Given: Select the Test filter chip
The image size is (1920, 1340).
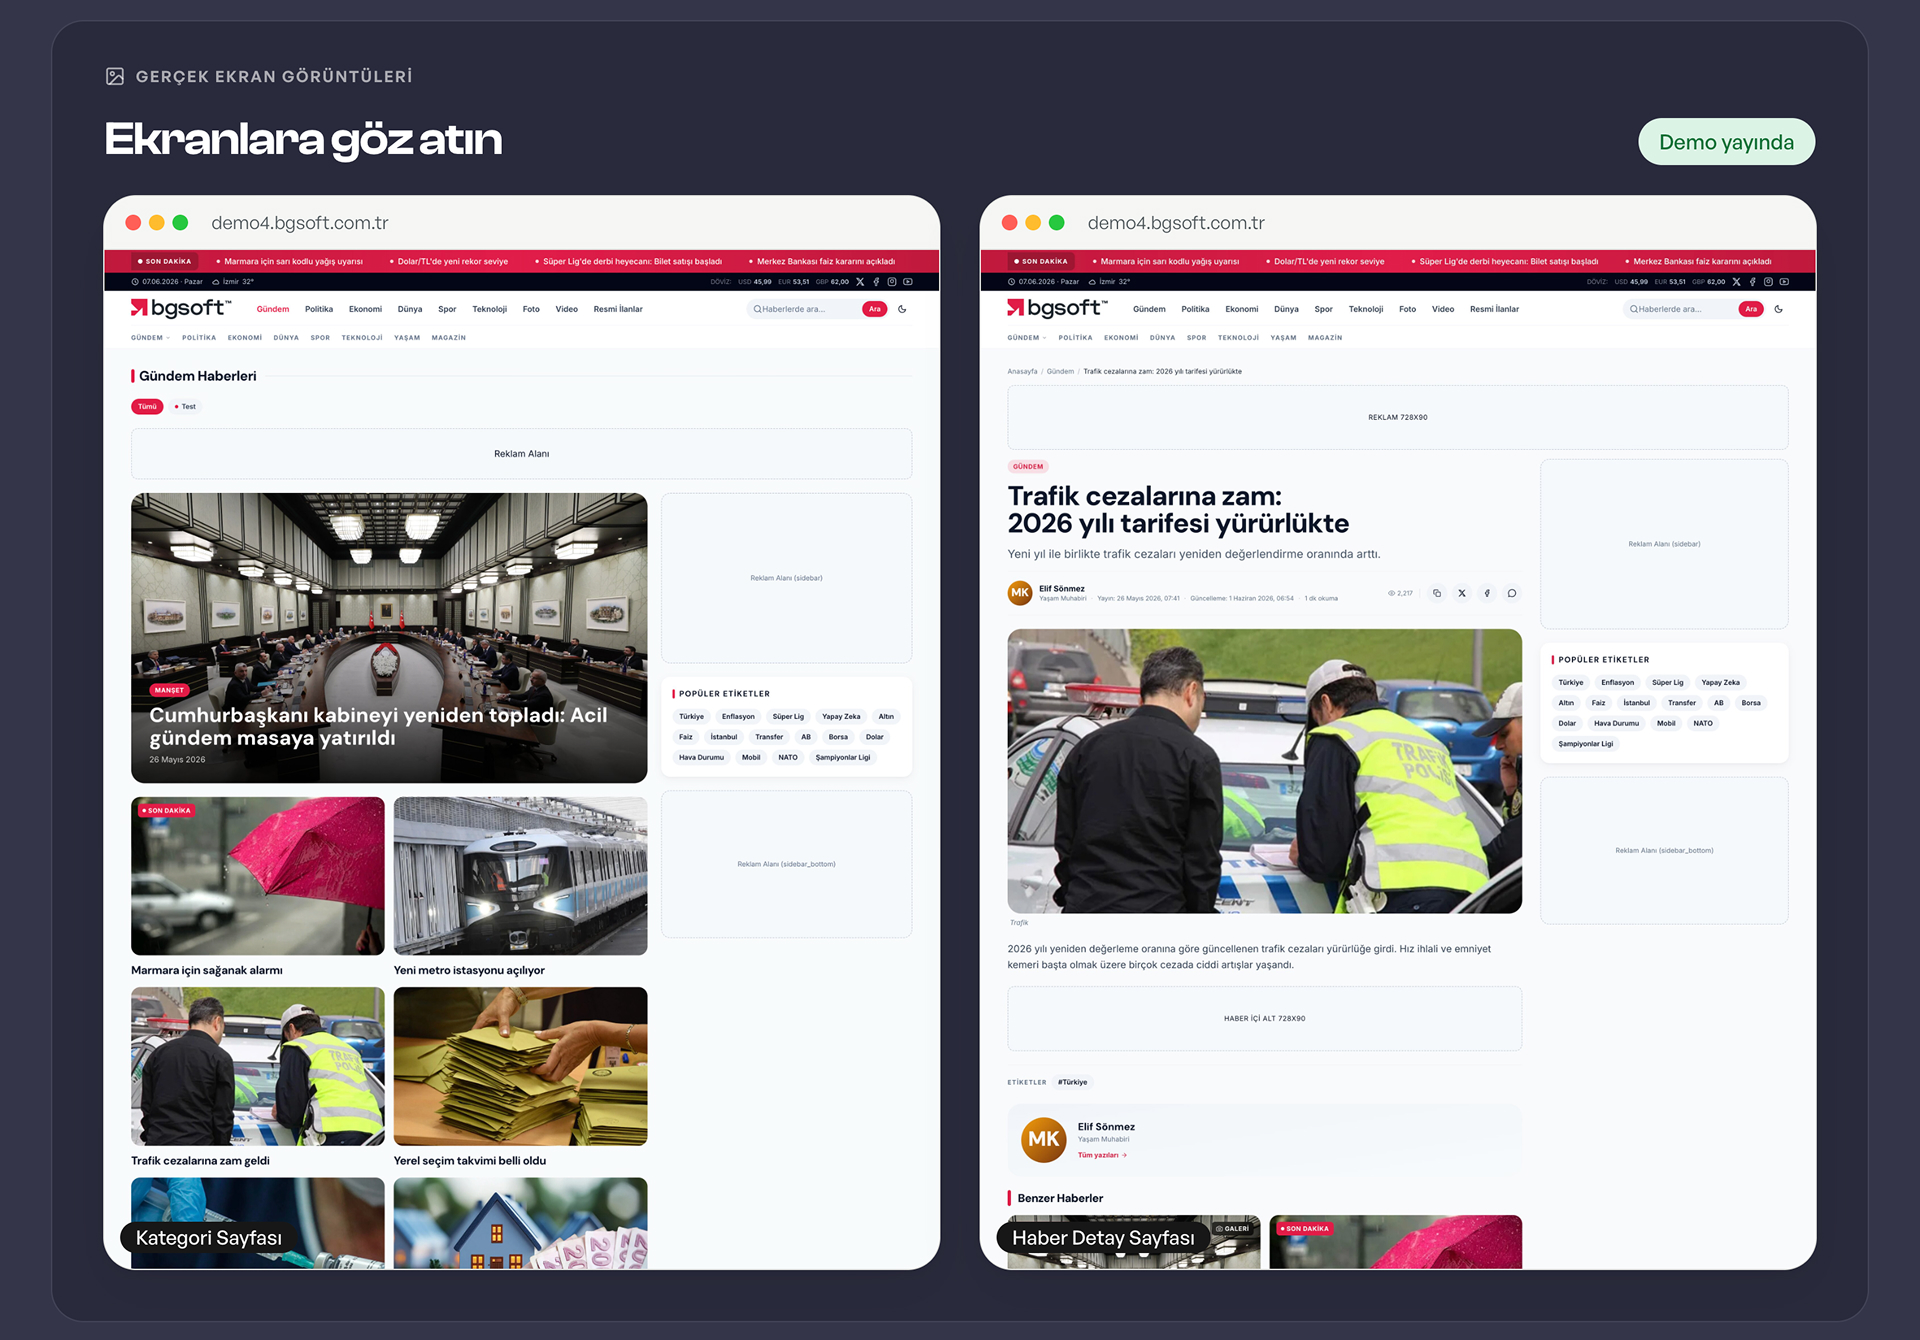Looking at the screenshot, I should tap(185, 406).
